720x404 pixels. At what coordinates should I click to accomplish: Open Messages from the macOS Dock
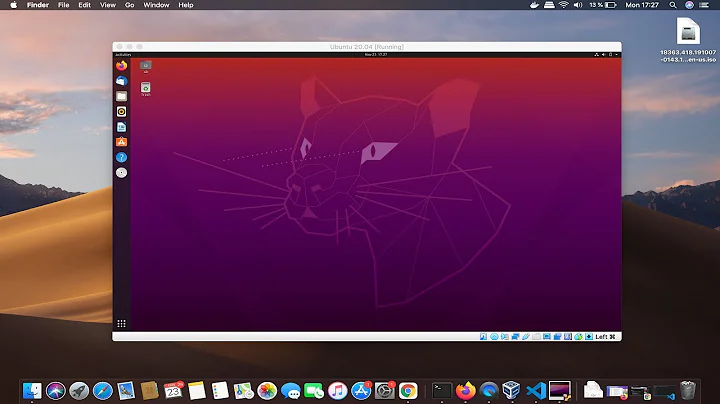click(x=290, y=391)
